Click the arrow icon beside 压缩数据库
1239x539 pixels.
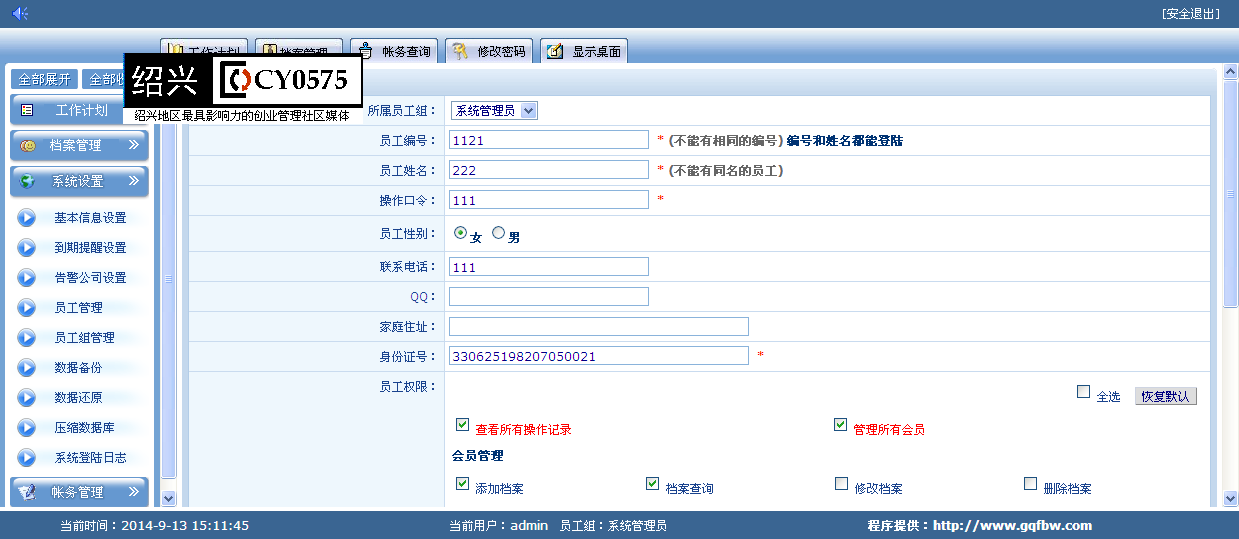(27, 427)
